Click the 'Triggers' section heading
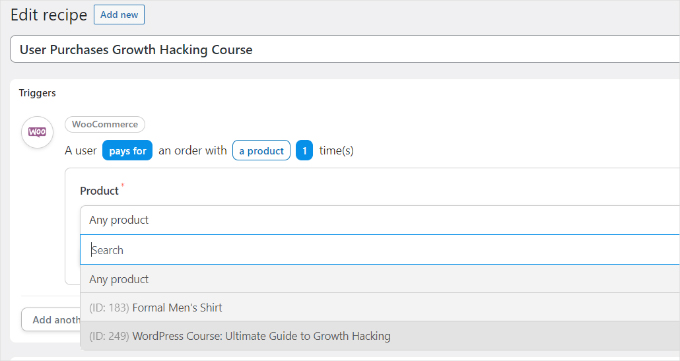 tap(37, 93)
